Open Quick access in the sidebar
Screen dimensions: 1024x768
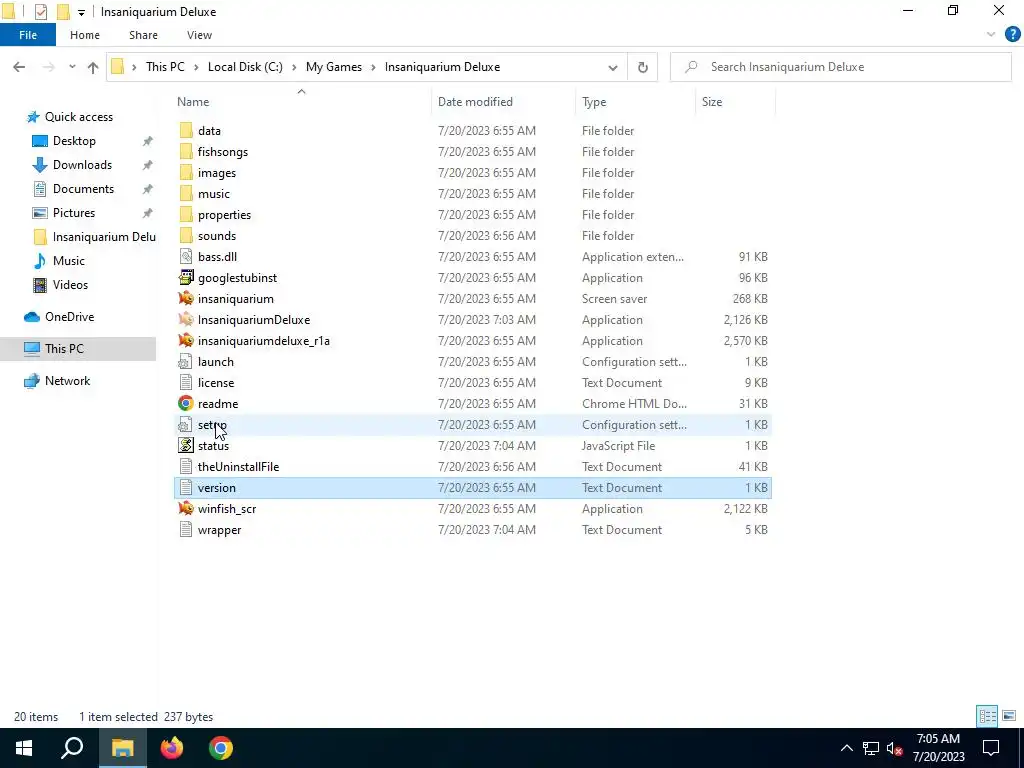tap(78, 117)
